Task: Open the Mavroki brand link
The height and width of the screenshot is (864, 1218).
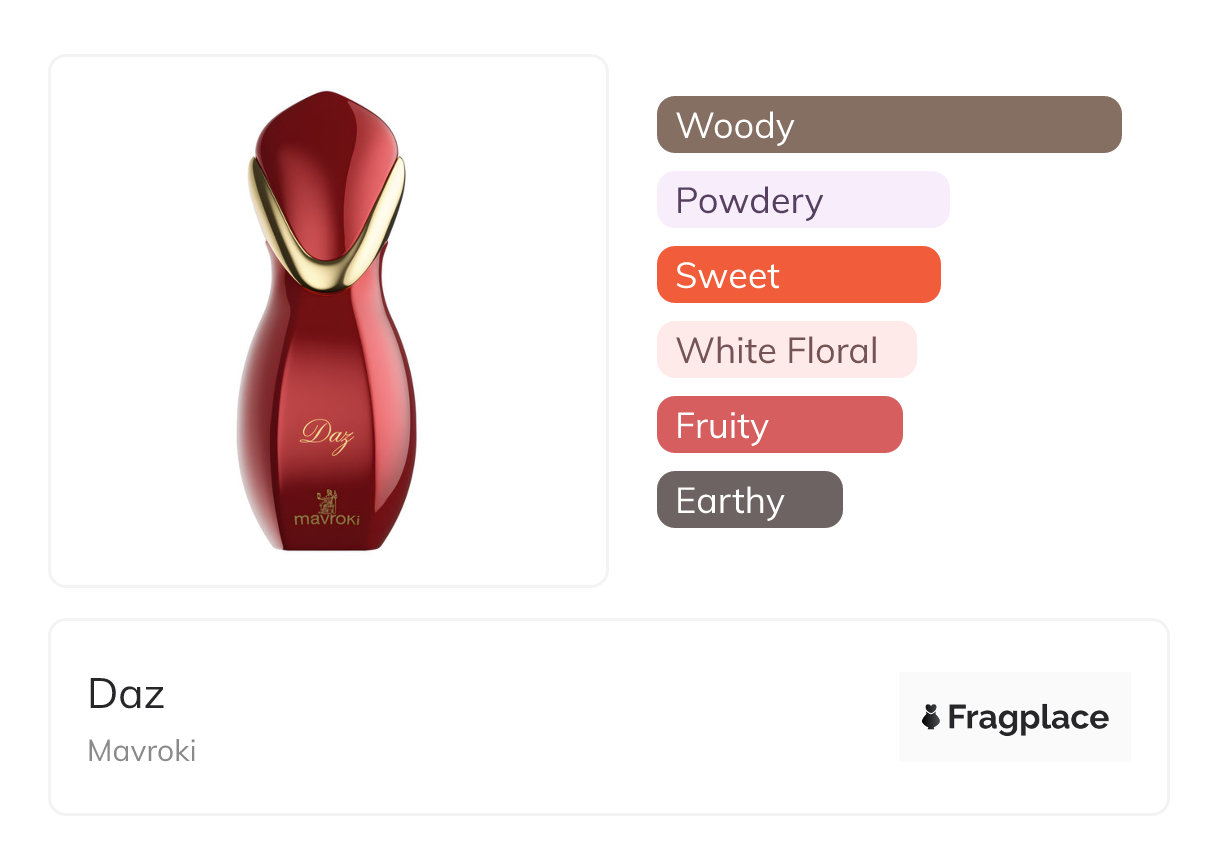Action: click(142, 751)
